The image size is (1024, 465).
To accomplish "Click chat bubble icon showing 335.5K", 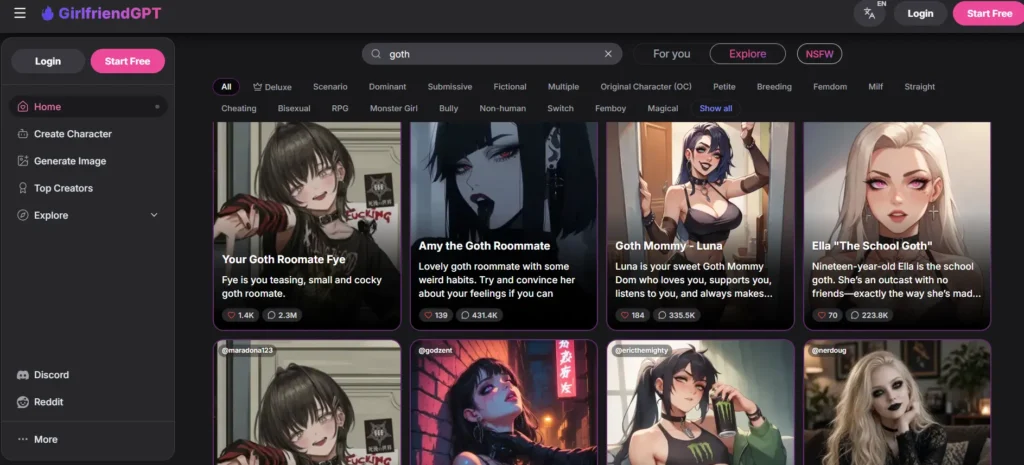I will coord(662,315).
